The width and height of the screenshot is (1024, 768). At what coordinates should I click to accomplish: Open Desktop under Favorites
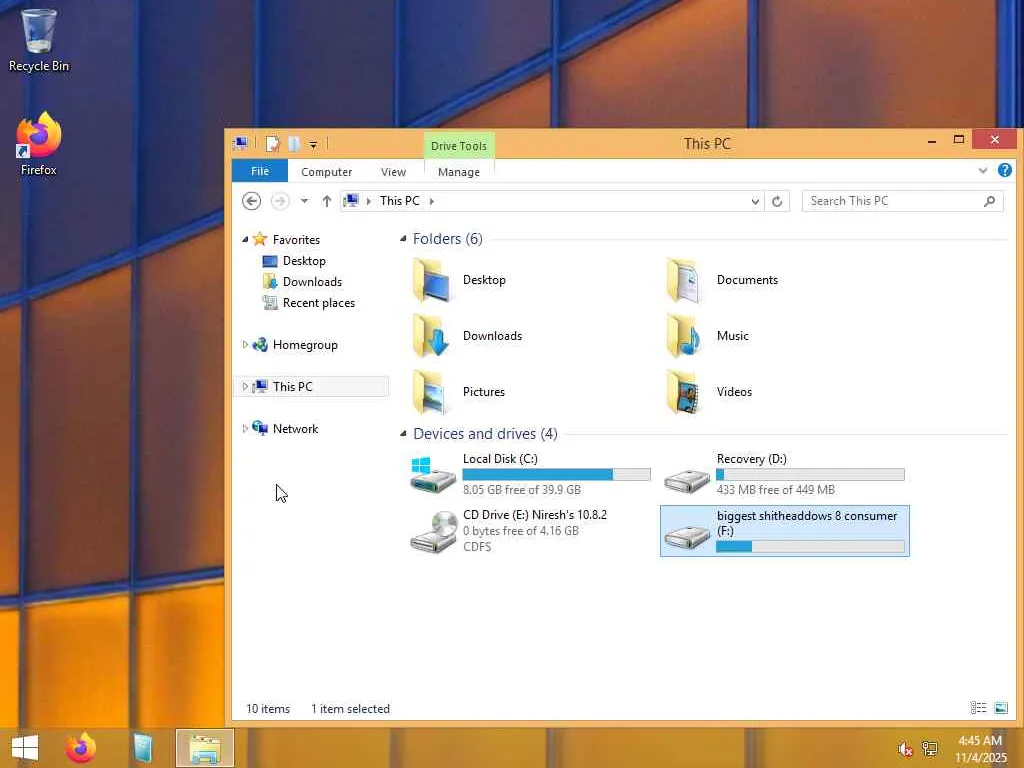tap(304, 261)
